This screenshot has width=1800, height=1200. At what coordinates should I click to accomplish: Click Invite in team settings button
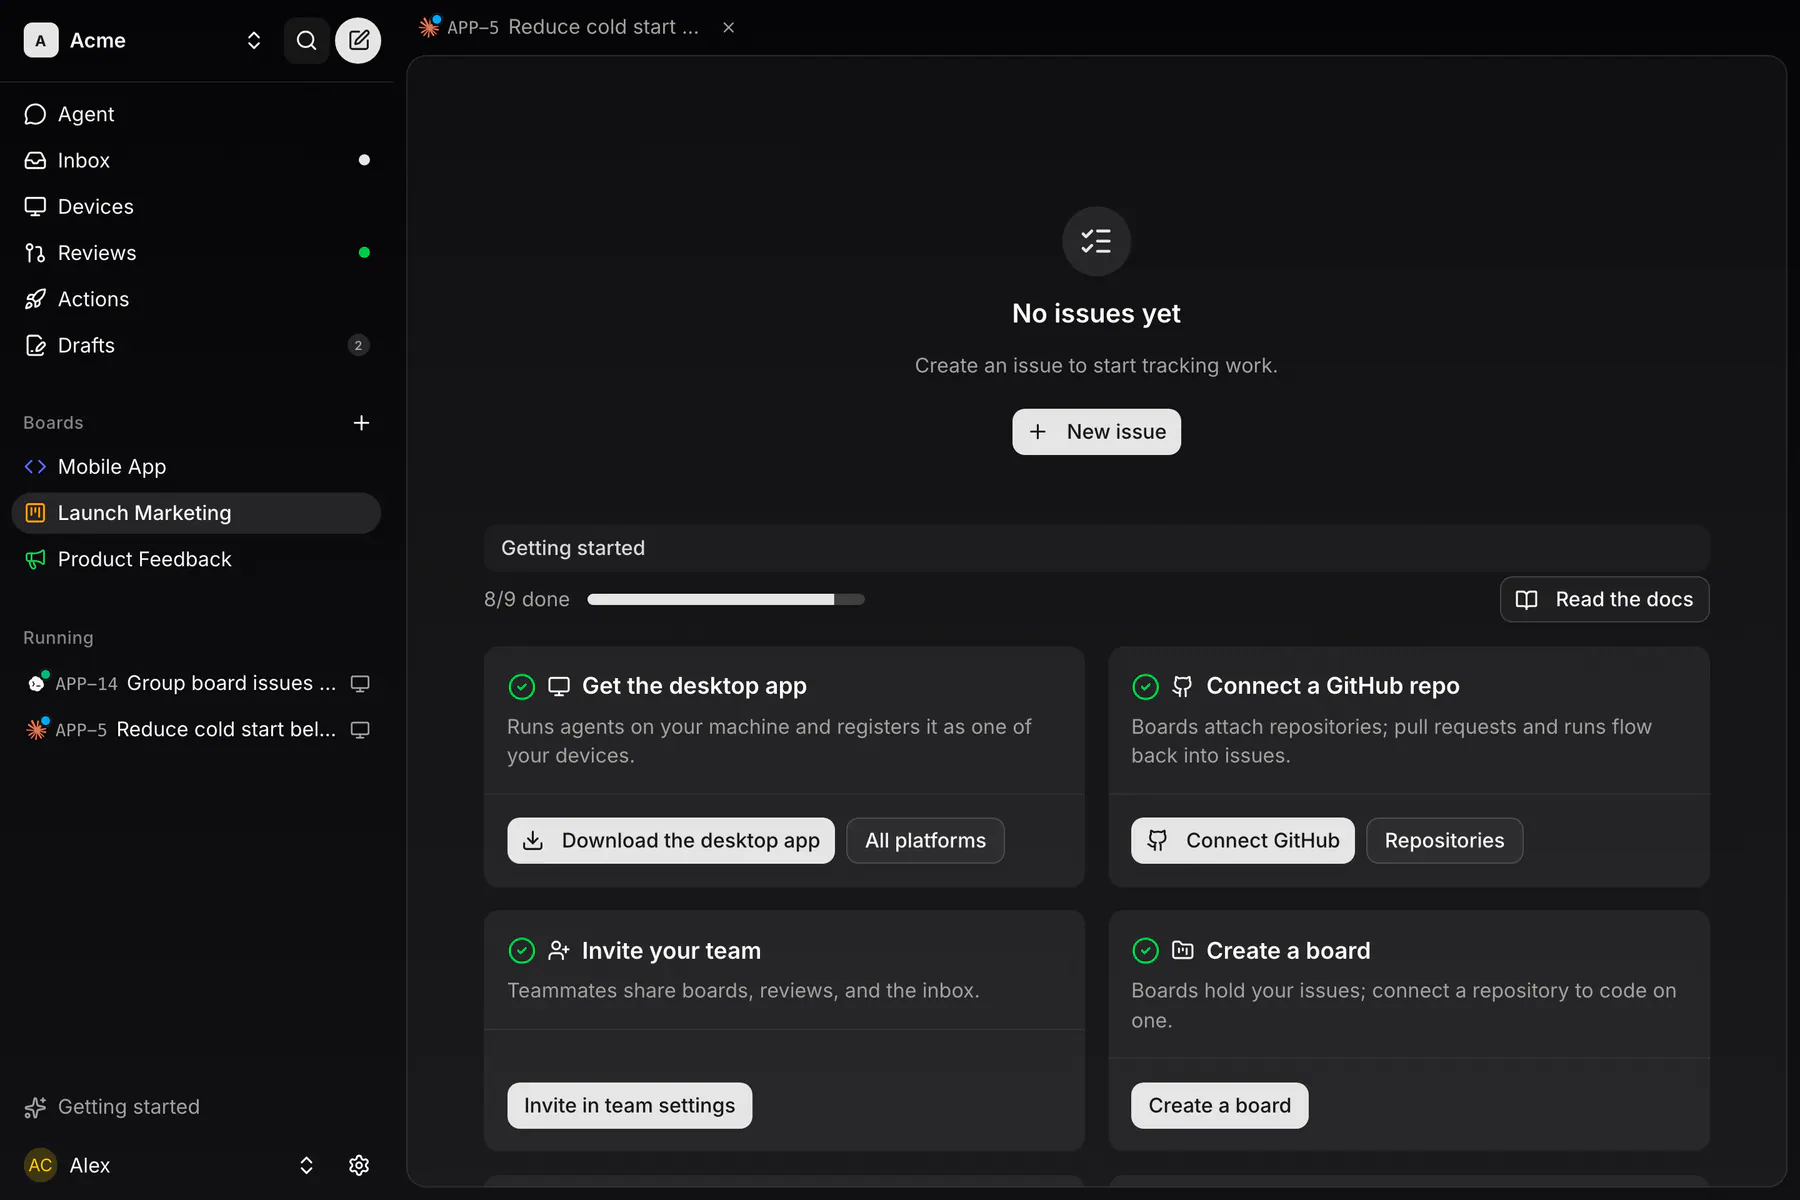click(x=630, y=1106)
